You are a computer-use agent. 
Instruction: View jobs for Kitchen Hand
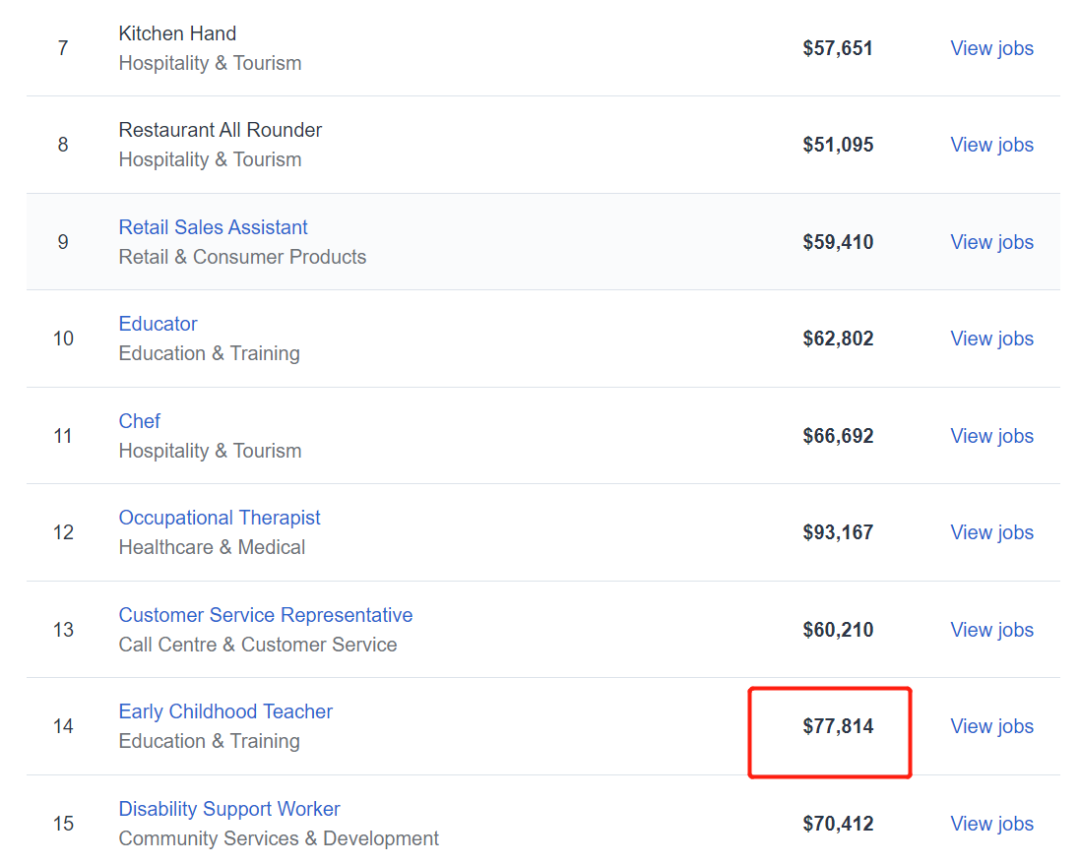(991, 48)
